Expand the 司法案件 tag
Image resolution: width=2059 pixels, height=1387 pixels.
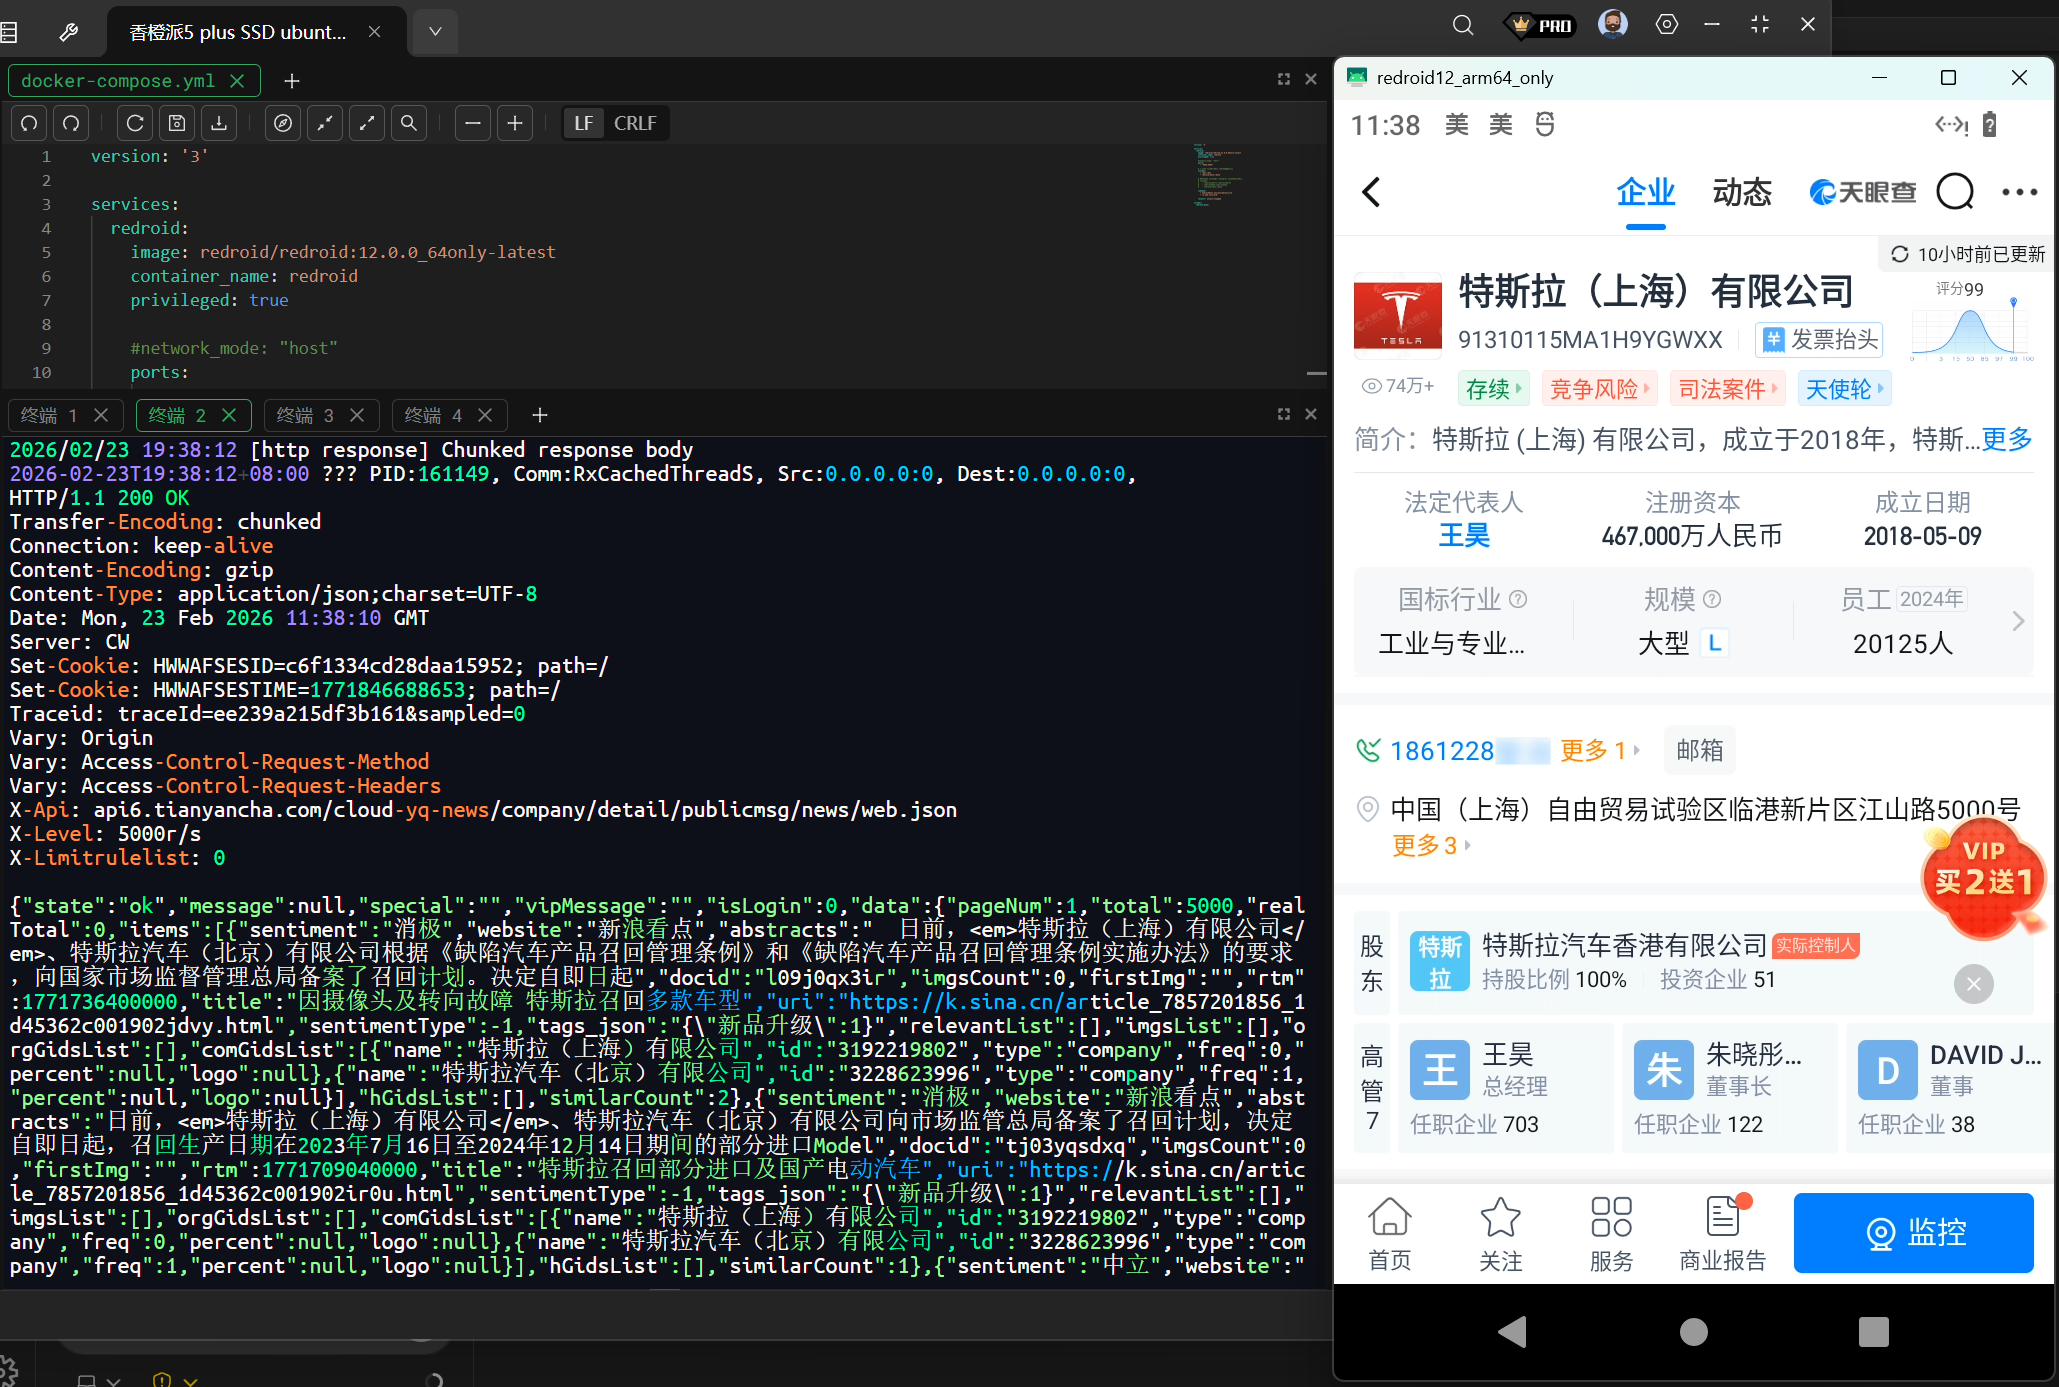(1728, 389)
